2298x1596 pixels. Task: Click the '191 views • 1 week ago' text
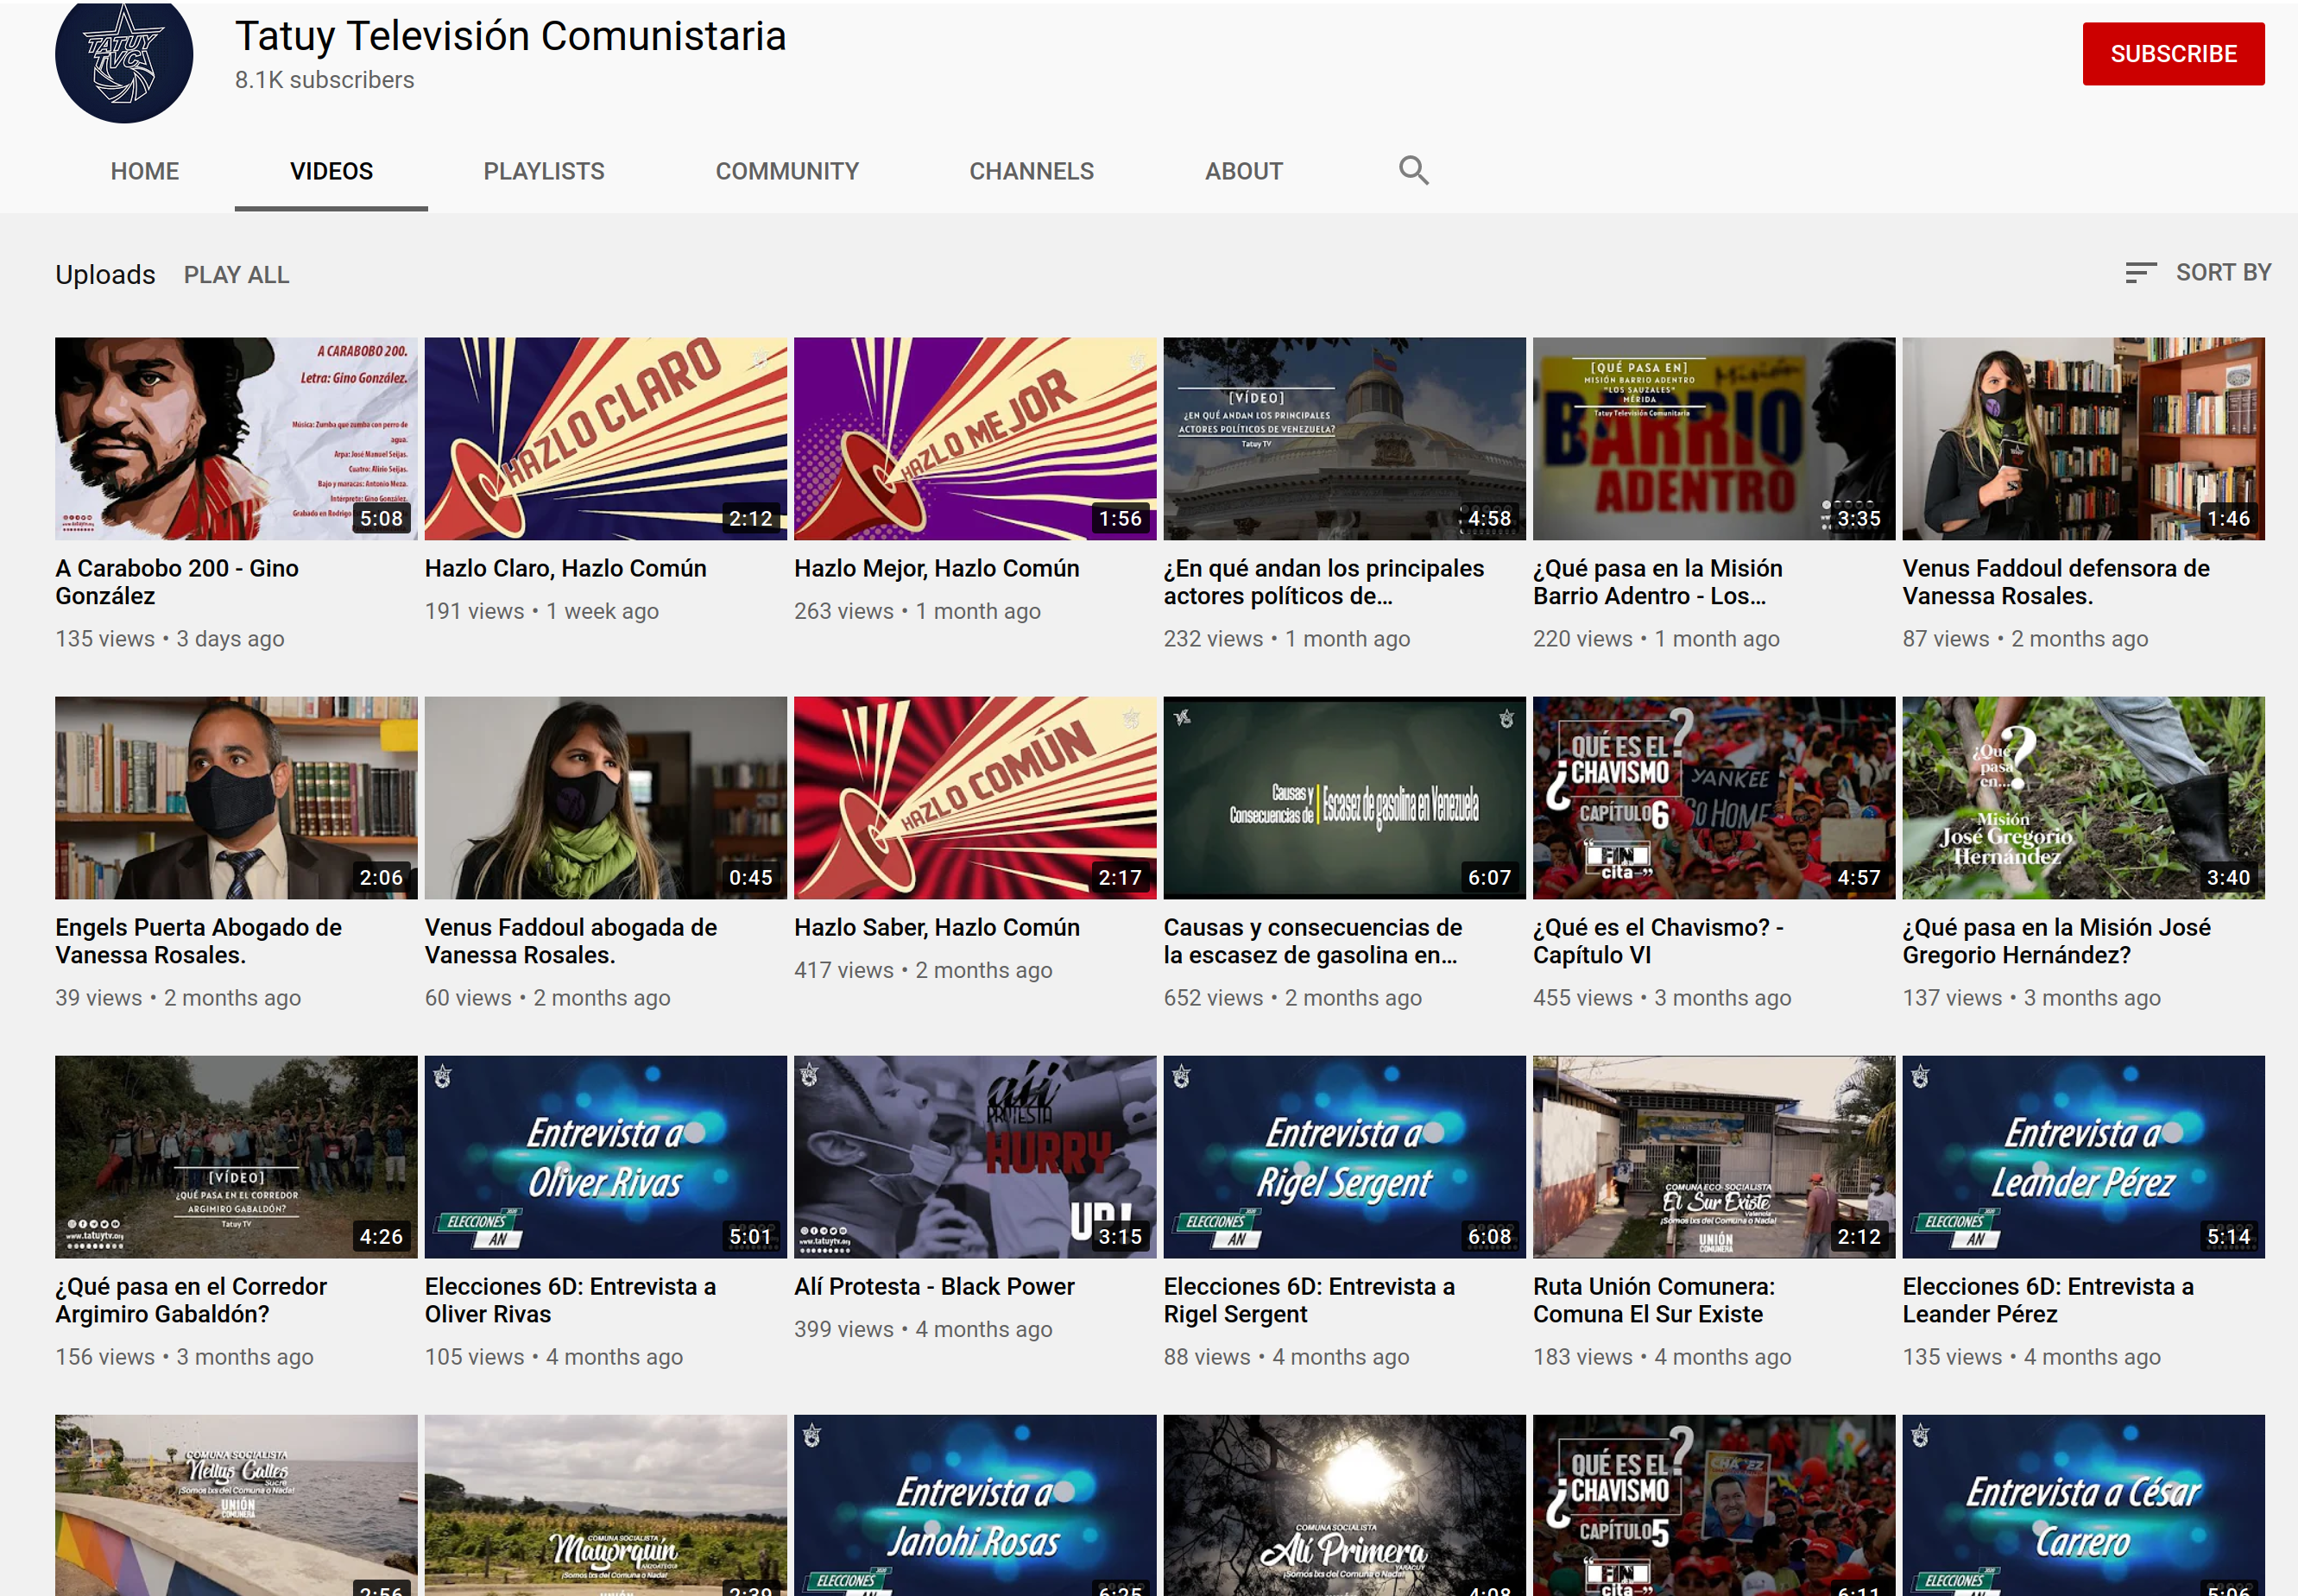click(542, 611)
